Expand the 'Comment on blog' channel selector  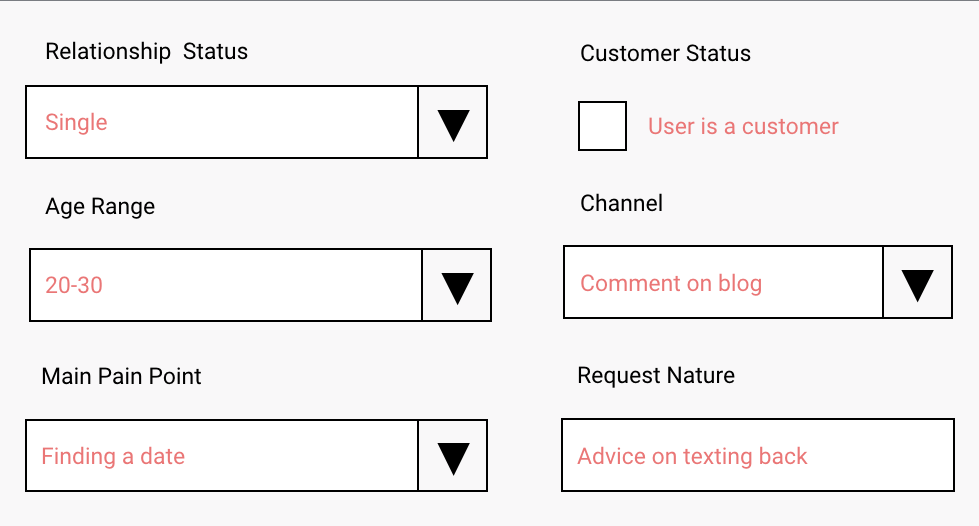pos(724,284)
